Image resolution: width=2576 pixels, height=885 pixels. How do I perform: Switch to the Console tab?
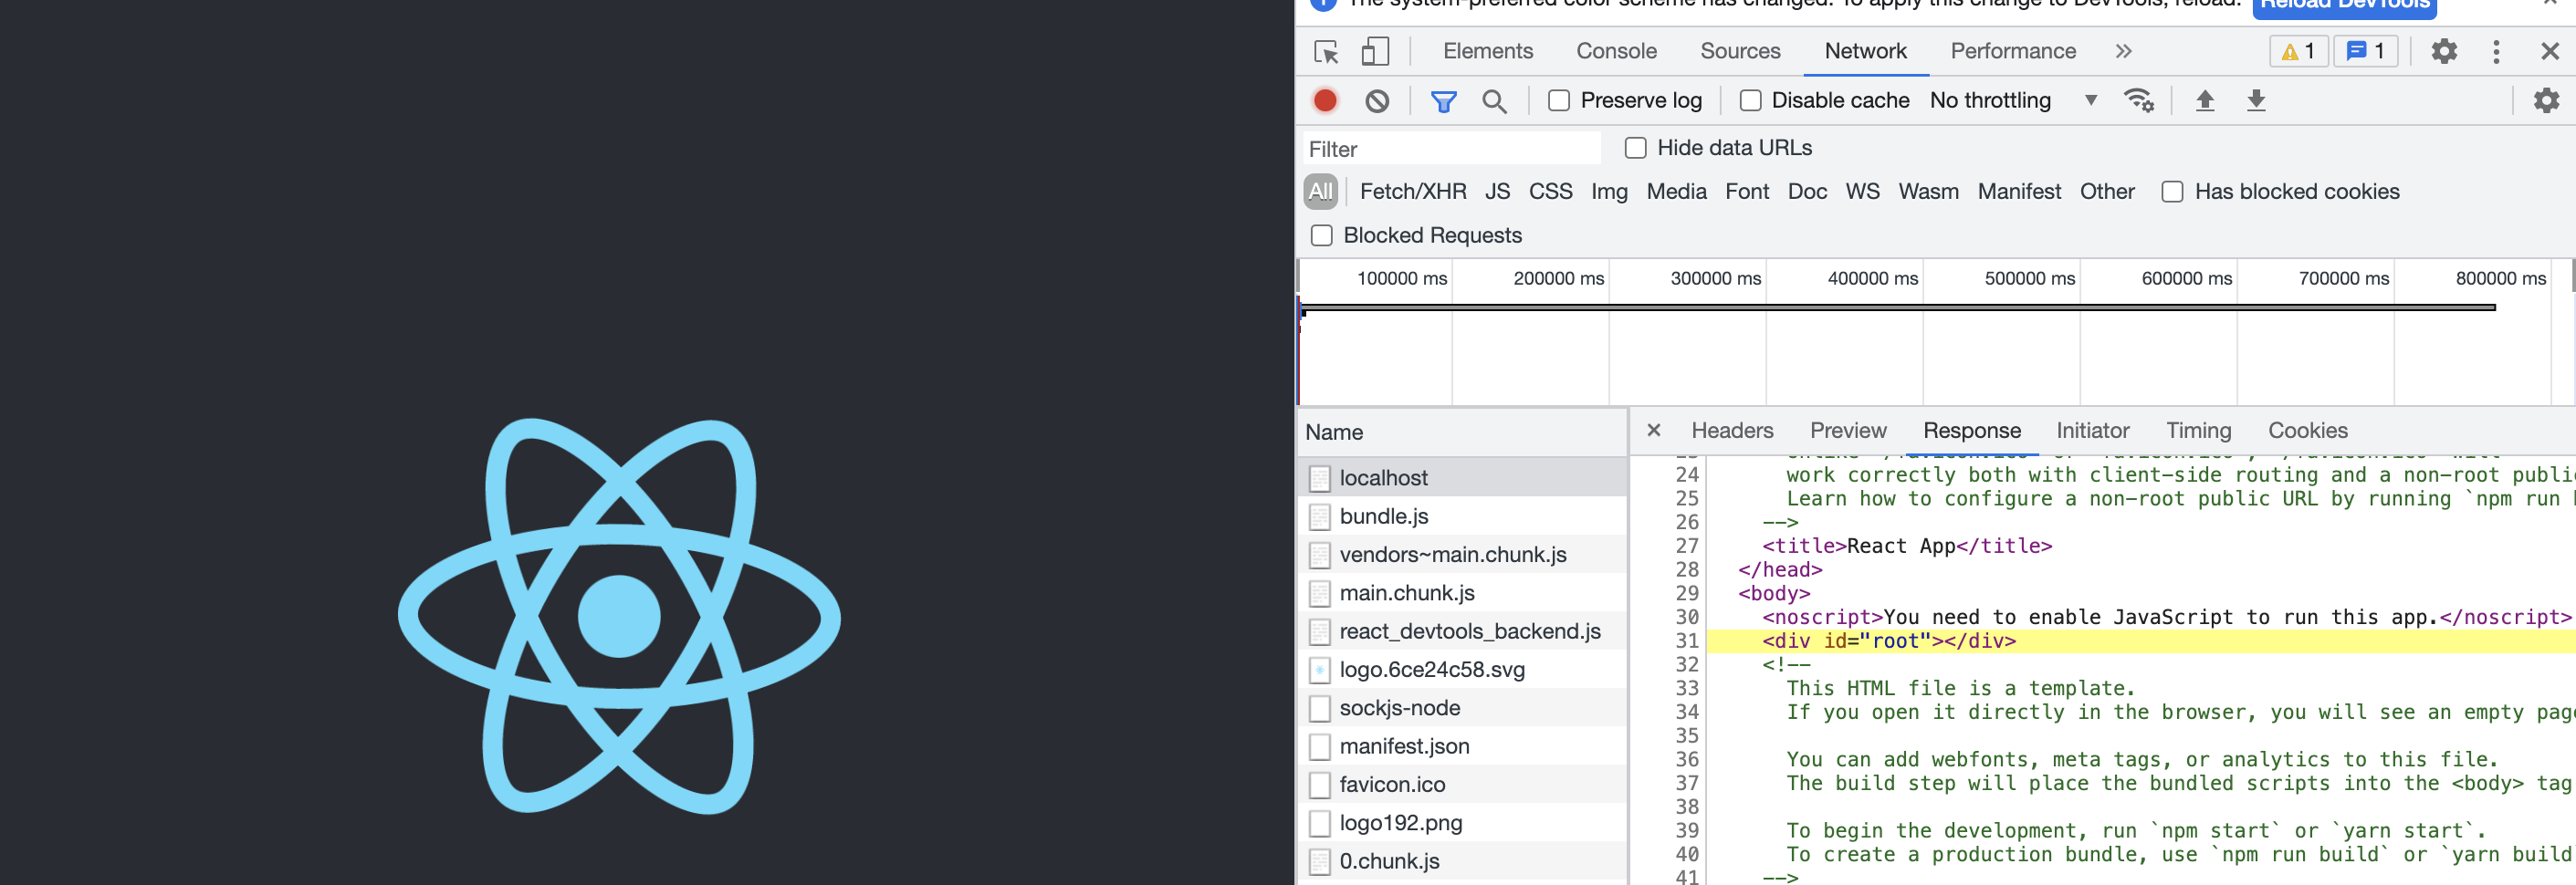tap(1616, 52)
